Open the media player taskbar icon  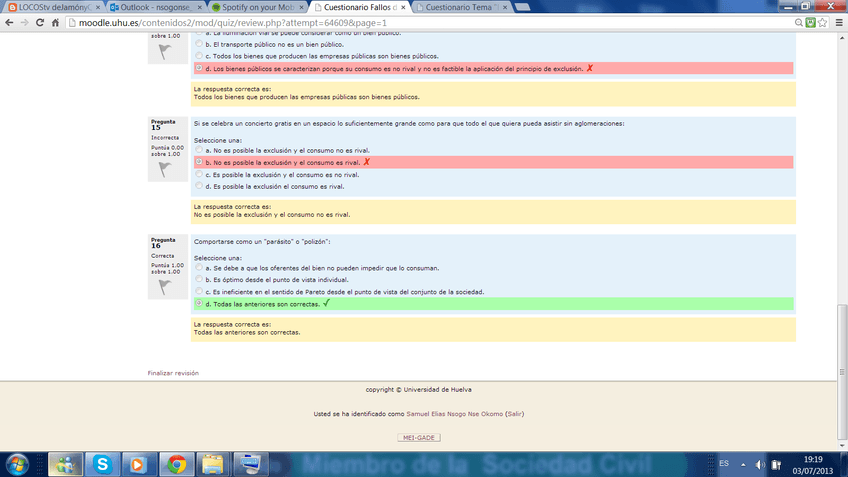pyautogui.click(x=138, y=465)
